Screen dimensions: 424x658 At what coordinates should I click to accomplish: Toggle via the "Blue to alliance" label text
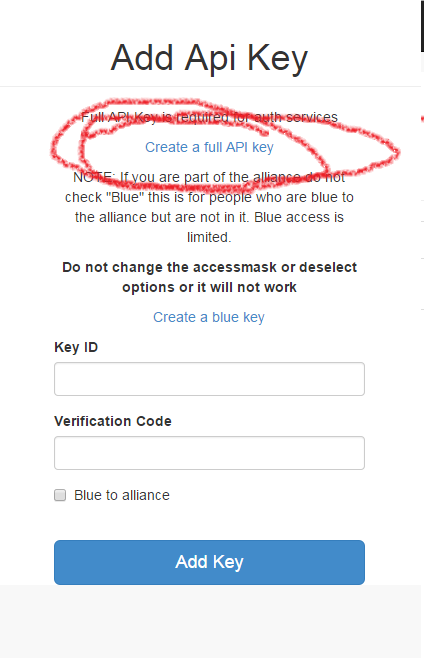pyautogui.click(x=122, y=495)
